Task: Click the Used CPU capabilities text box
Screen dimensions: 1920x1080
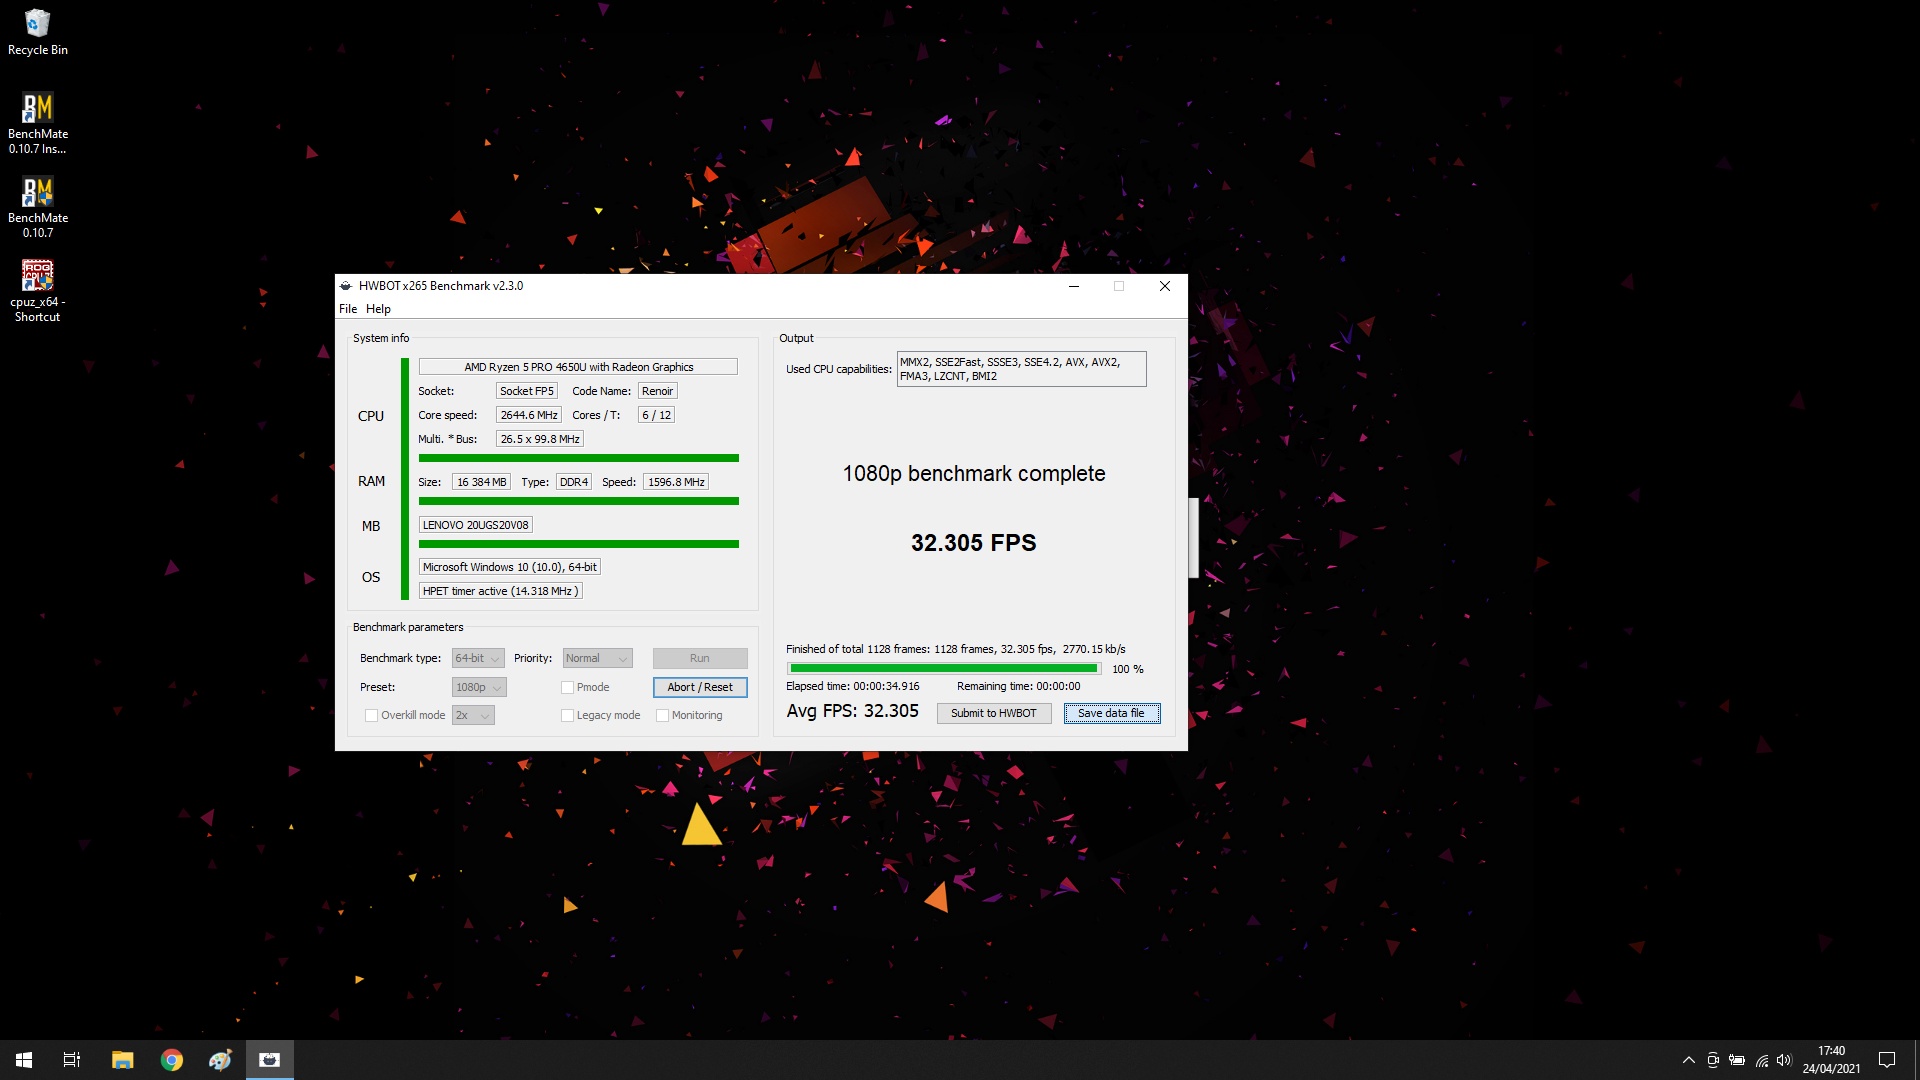Action: pyautogui.click(x=1021, y=369)
